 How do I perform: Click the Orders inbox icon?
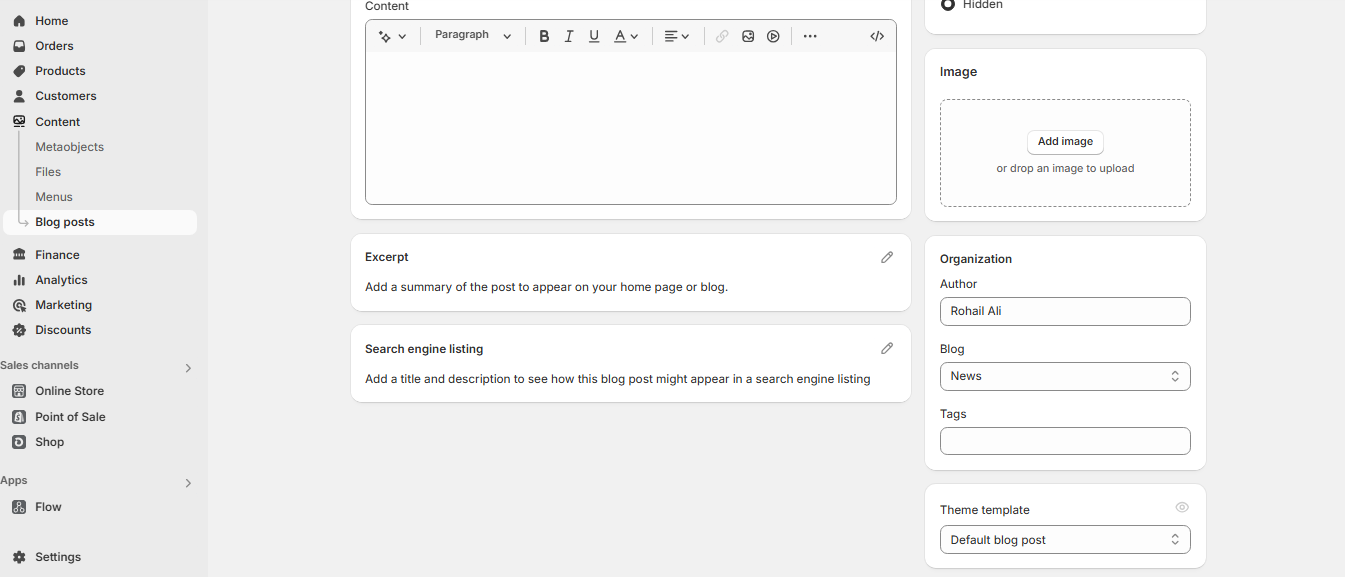19,46
